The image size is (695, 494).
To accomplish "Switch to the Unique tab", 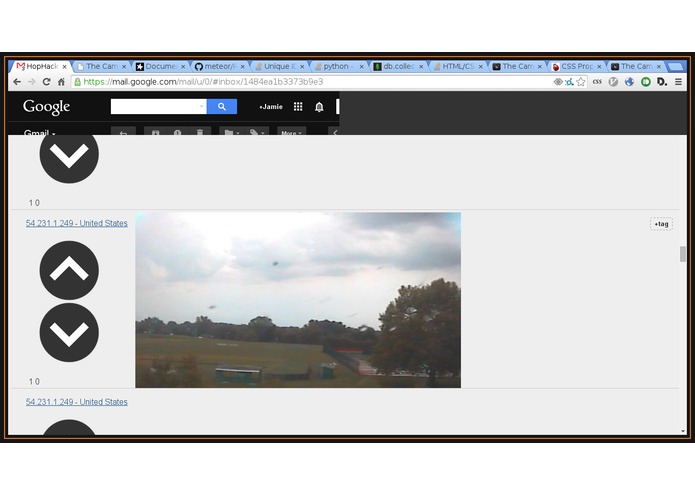I will [x=279, y=66].
